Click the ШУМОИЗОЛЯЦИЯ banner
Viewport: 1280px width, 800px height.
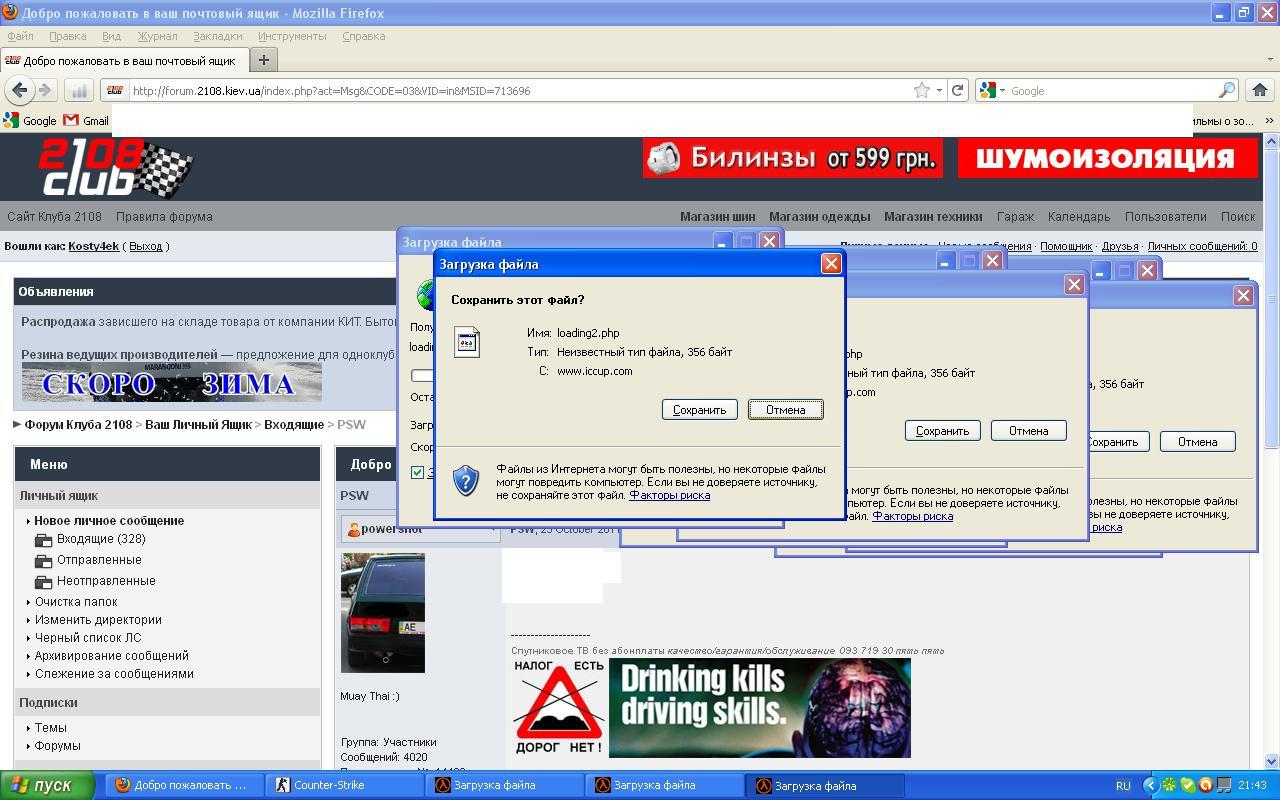coord(1107,158)
